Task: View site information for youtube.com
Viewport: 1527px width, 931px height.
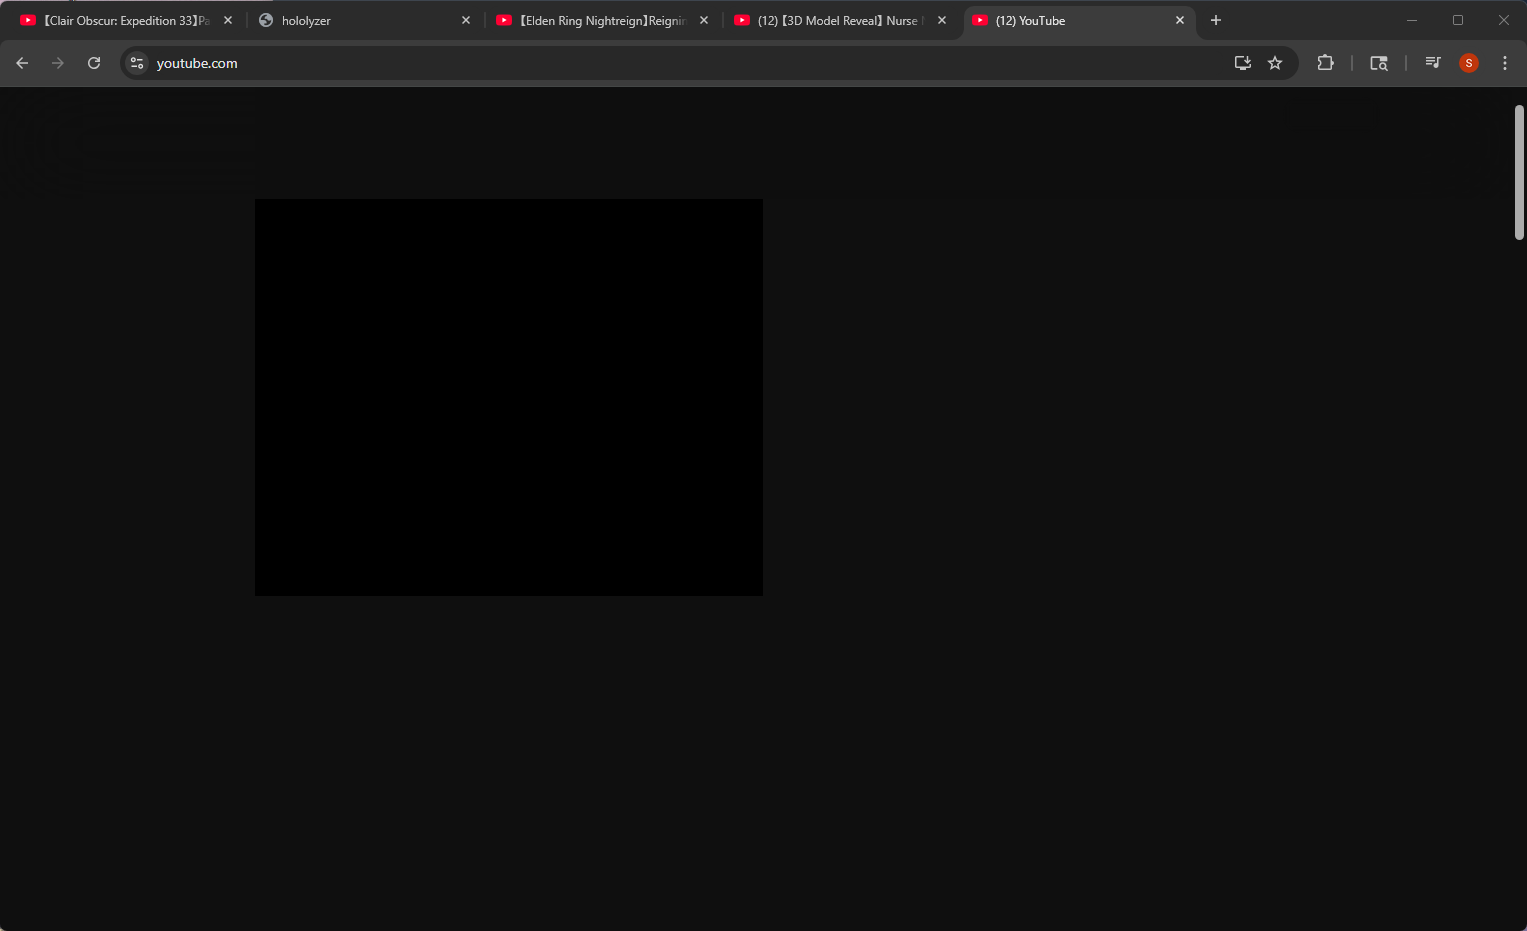Action: point(137,63)
